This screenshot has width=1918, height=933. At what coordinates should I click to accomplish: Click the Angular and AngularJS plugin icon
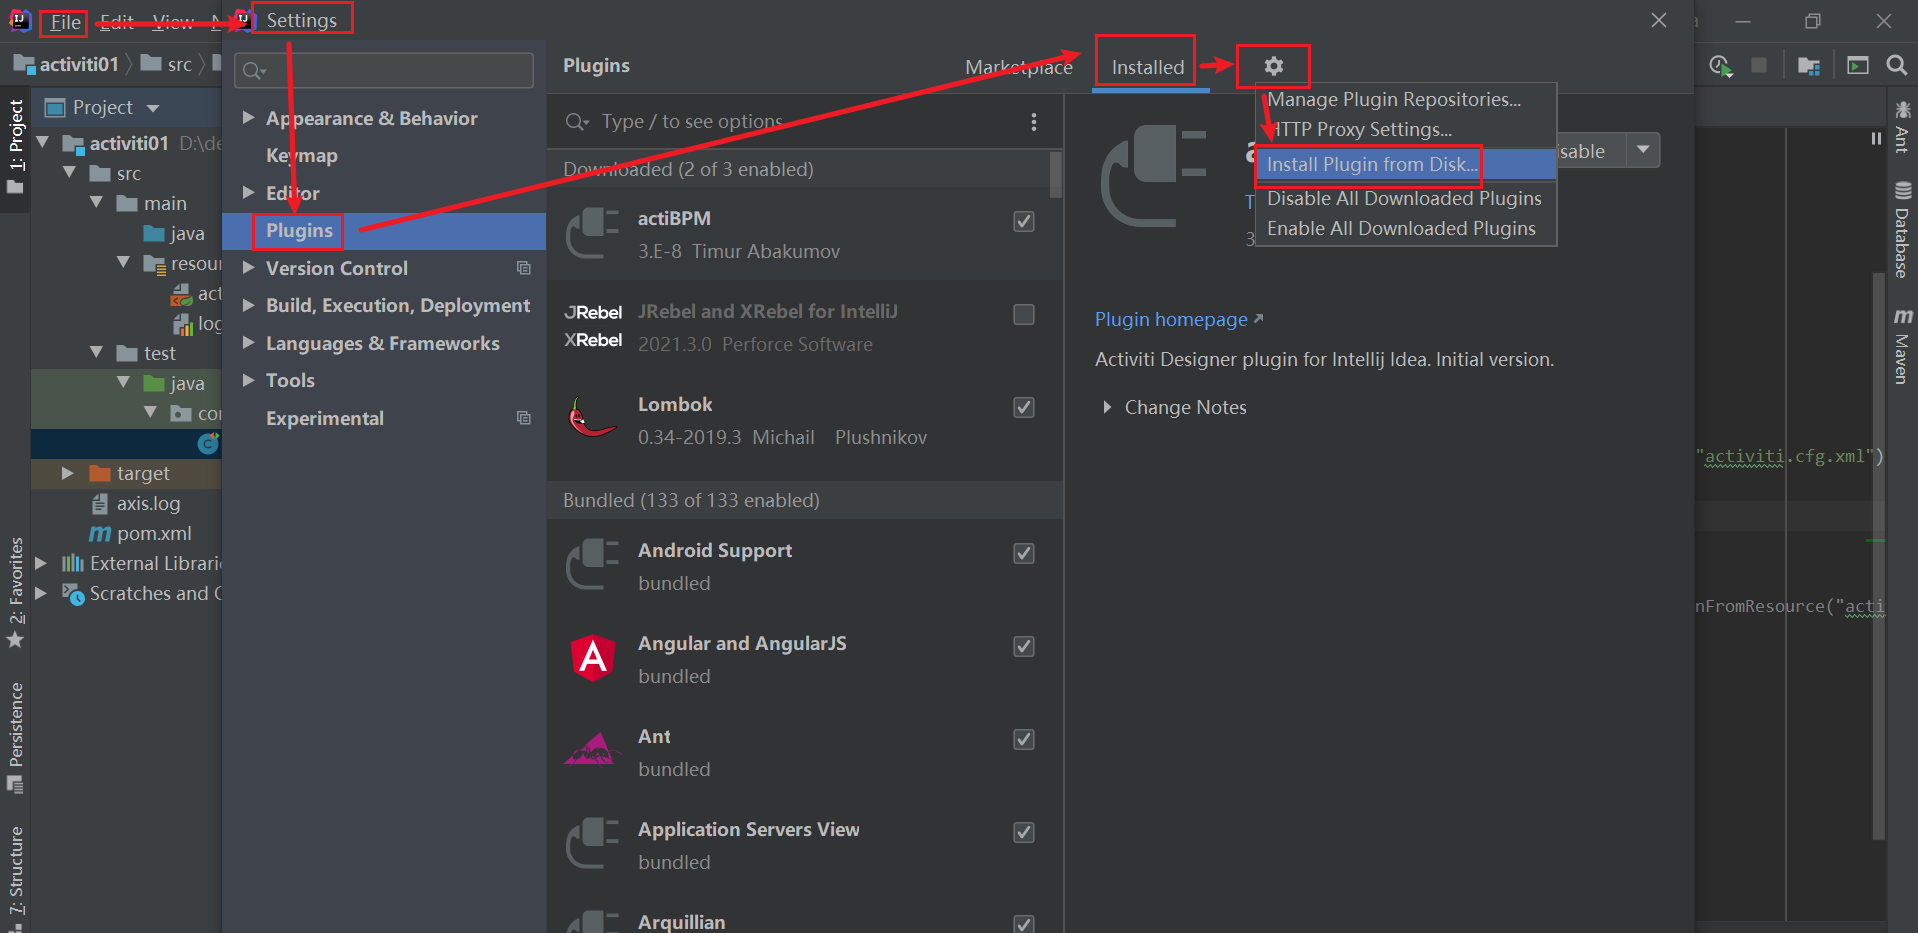pyautogui.click(x=593, y=658)
